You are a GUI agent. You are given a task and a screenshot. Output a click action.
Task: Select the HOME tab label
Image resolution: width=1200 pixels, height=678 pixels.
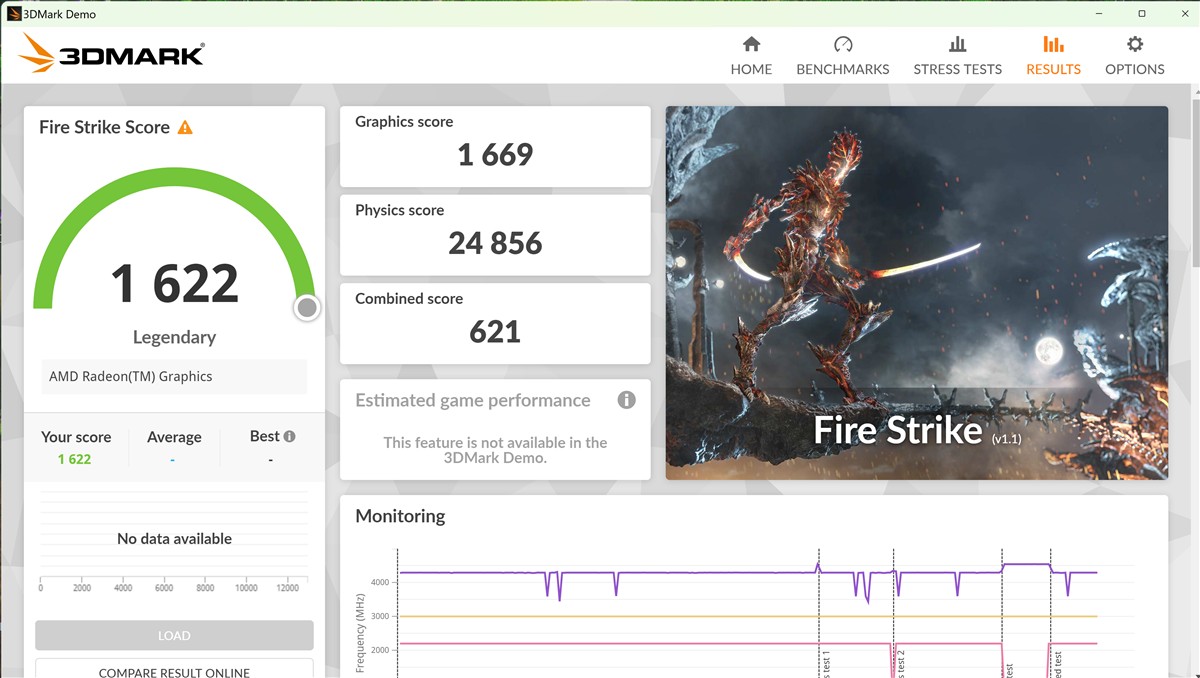tap(751, 69)
